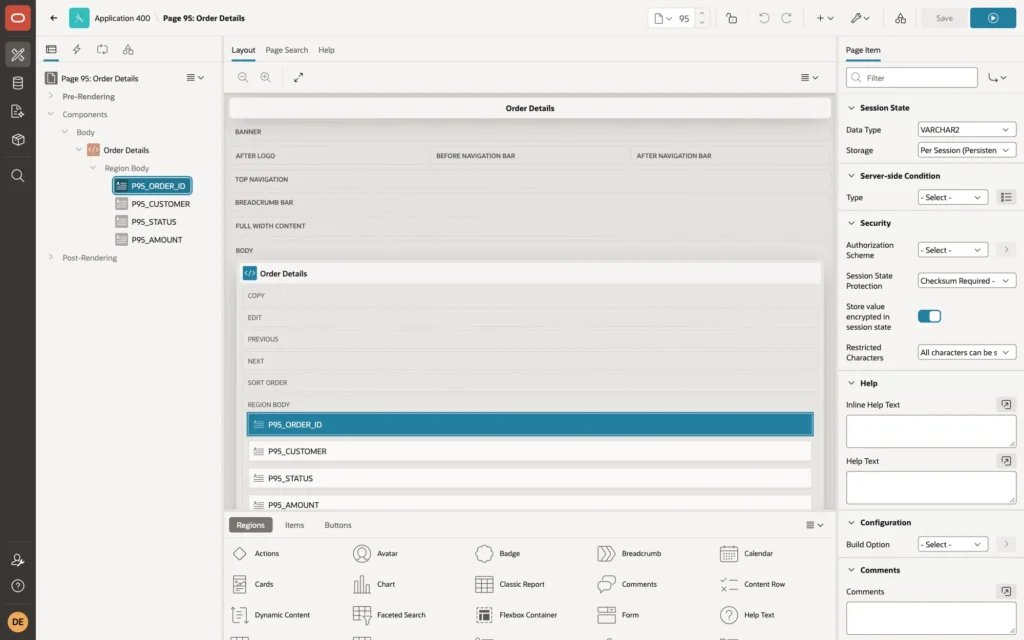Image resolution: width=1024 pixels, height=640 pixels.
Task: Select the Faceted Search region type
Action: click(389, 615)
